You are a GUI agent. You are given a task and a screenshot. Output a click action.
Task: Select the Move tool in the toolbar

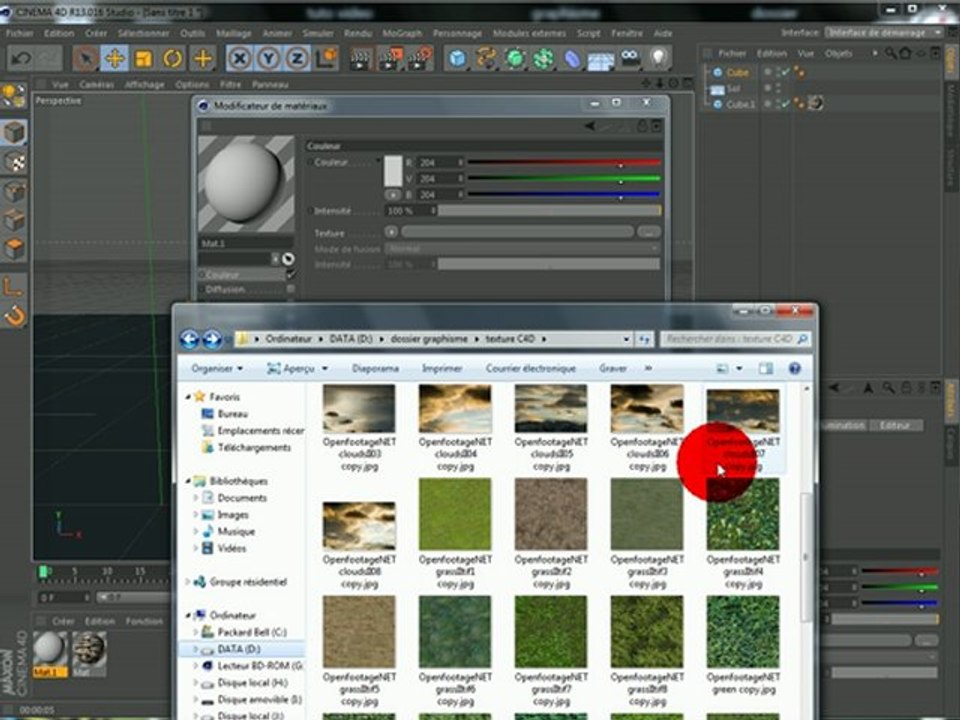114,59
